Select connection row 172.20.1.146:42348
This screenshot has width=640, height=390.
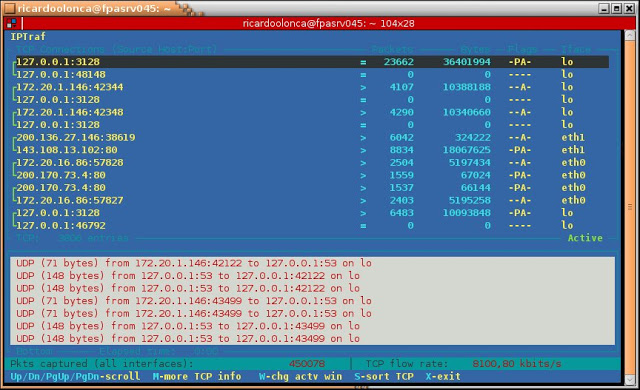(312, 112)
